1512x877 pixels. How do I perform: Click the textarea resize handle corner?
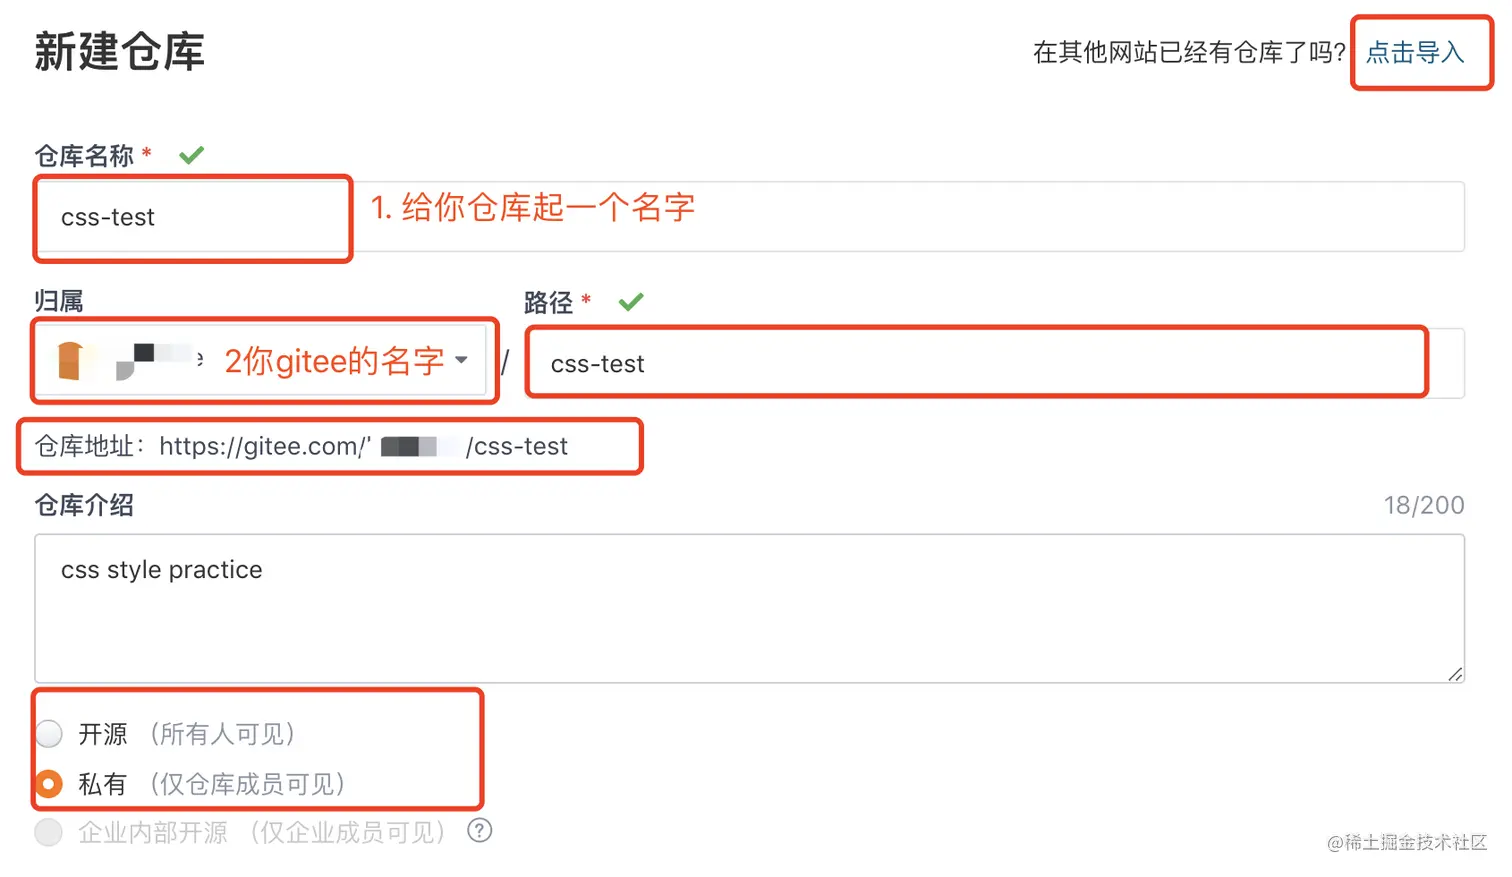pos(1455,675)
